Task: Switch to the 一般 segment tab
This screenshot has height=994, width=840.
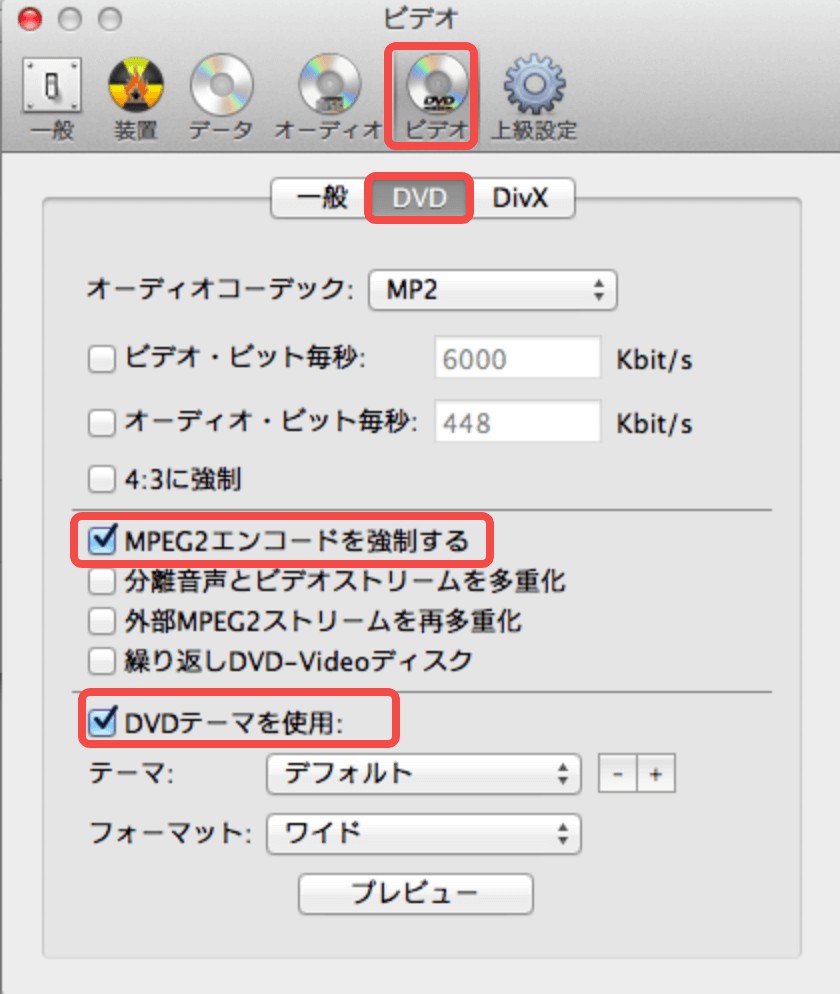Action: (x=321, y=198)
